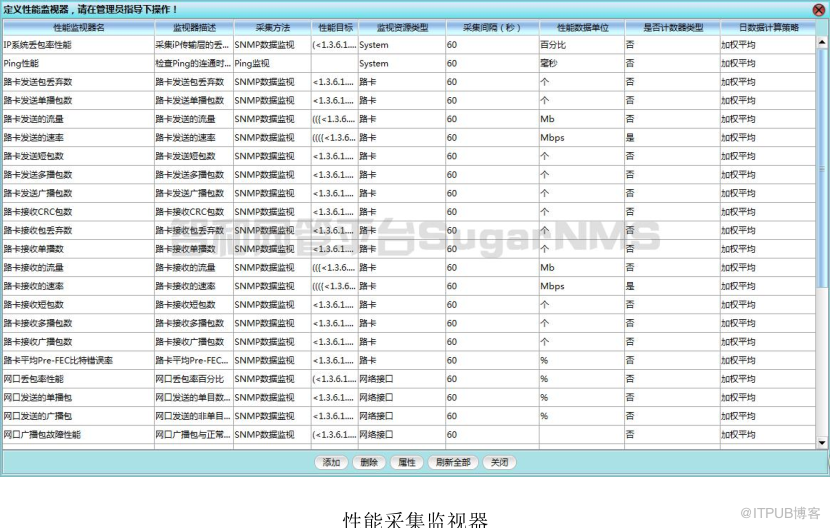Click the 关闭 button
Image resolution: width=830 pixels, height=528 pixels.
pyautogui.click(x=499, y=462)
